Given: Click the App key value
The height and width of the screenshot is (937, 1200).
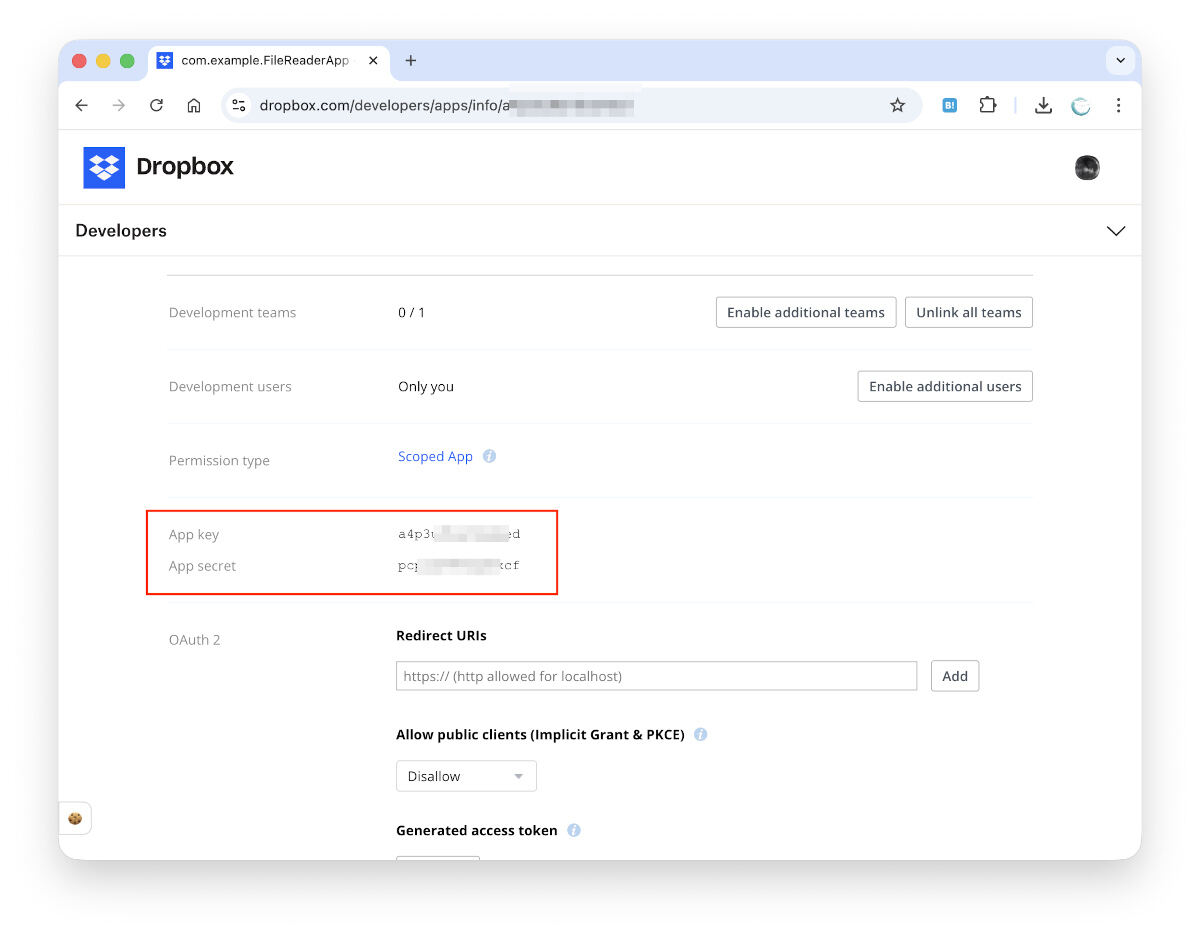Looking at the screenshot, I should pos(459,534).
